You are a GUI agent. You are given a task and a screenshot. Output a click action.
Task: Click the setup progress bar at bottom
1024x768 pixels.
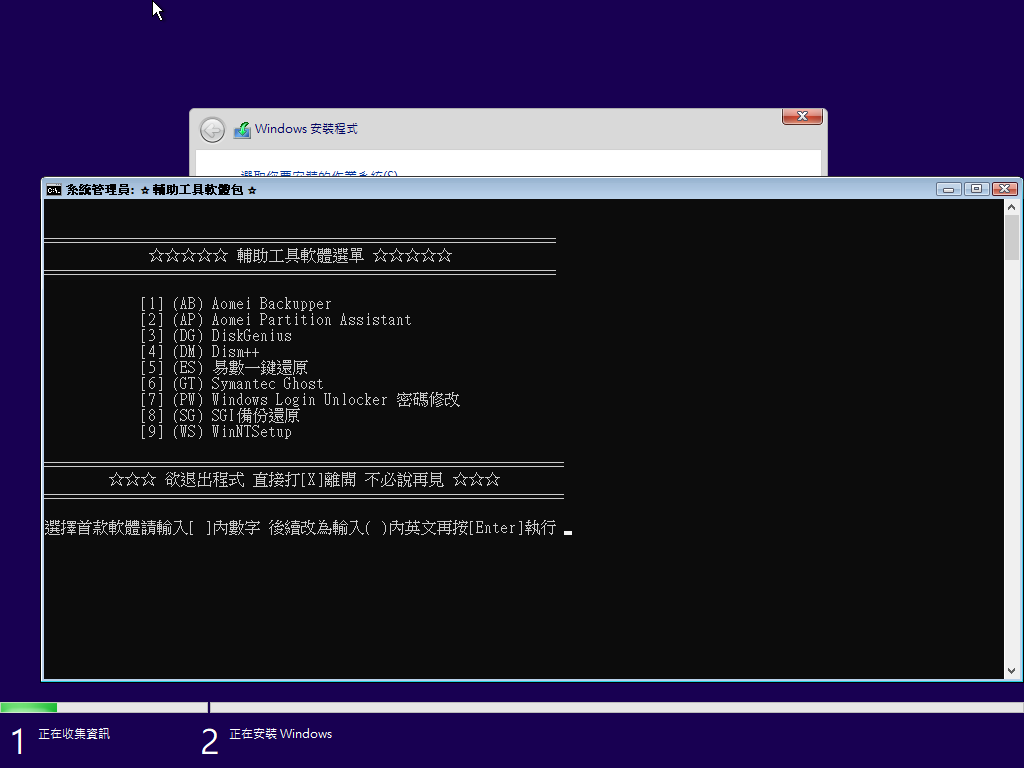pos(512,707)
